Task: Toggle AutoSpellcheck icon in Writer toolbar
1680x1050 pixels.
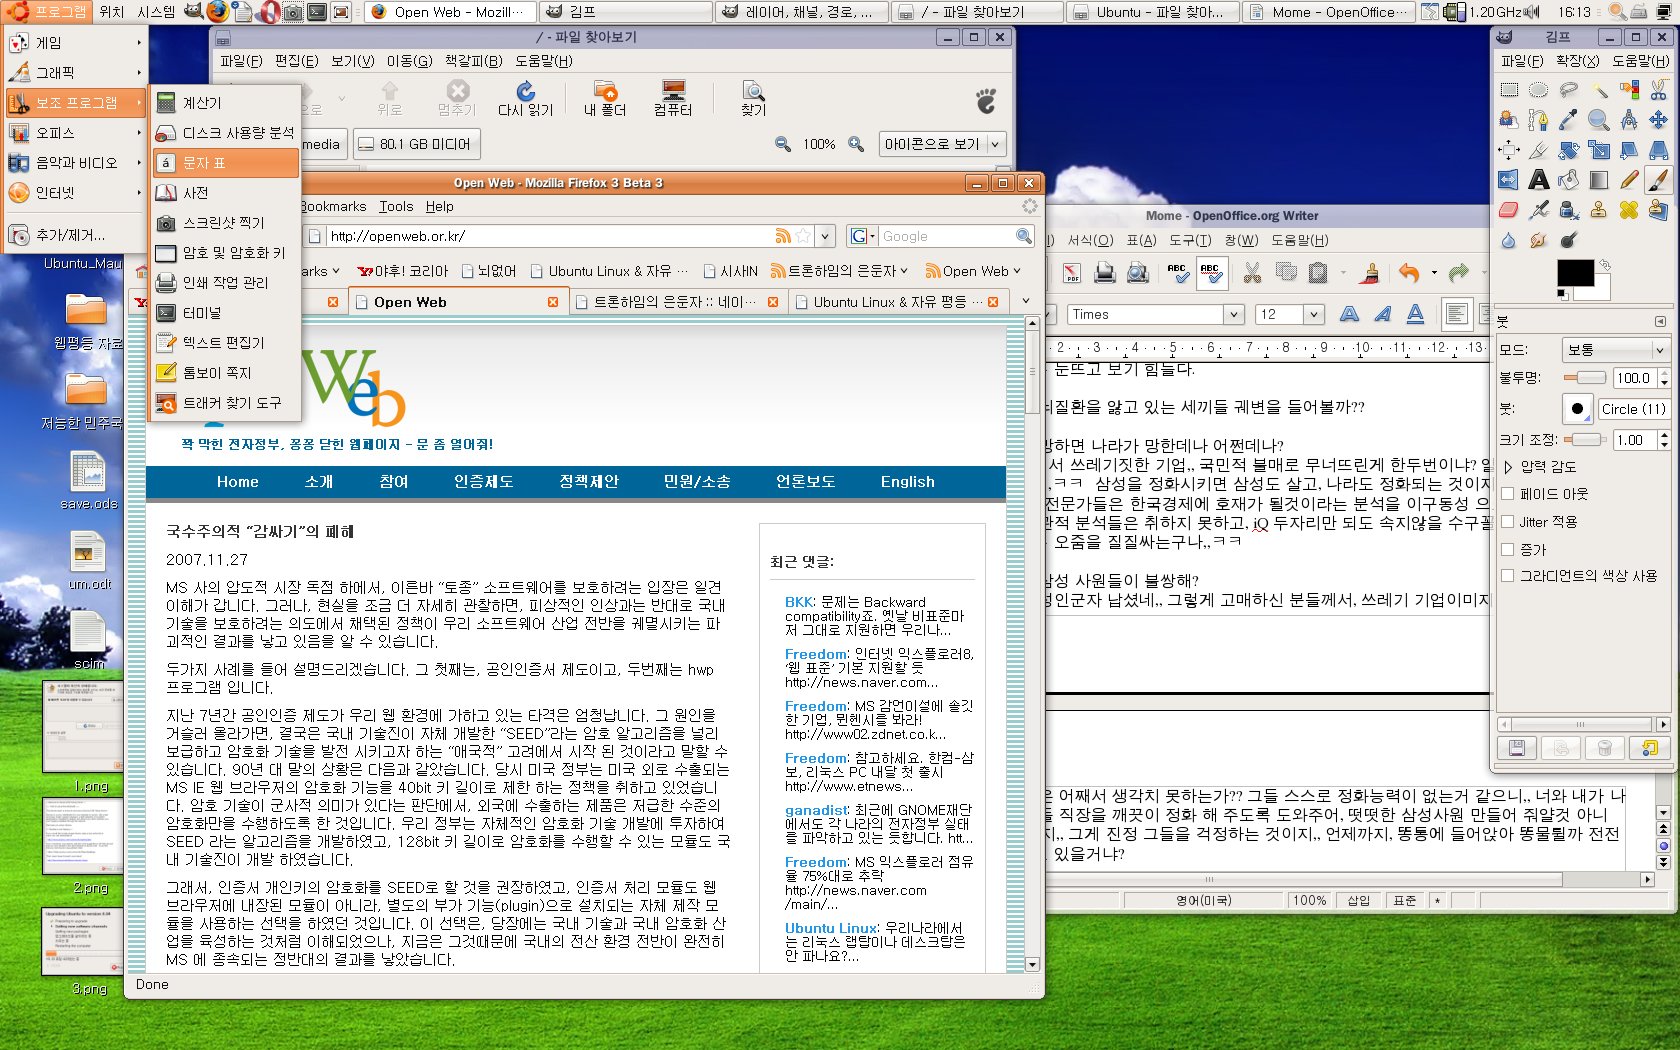Action: pyautogui.click(x=1210, y=273)
